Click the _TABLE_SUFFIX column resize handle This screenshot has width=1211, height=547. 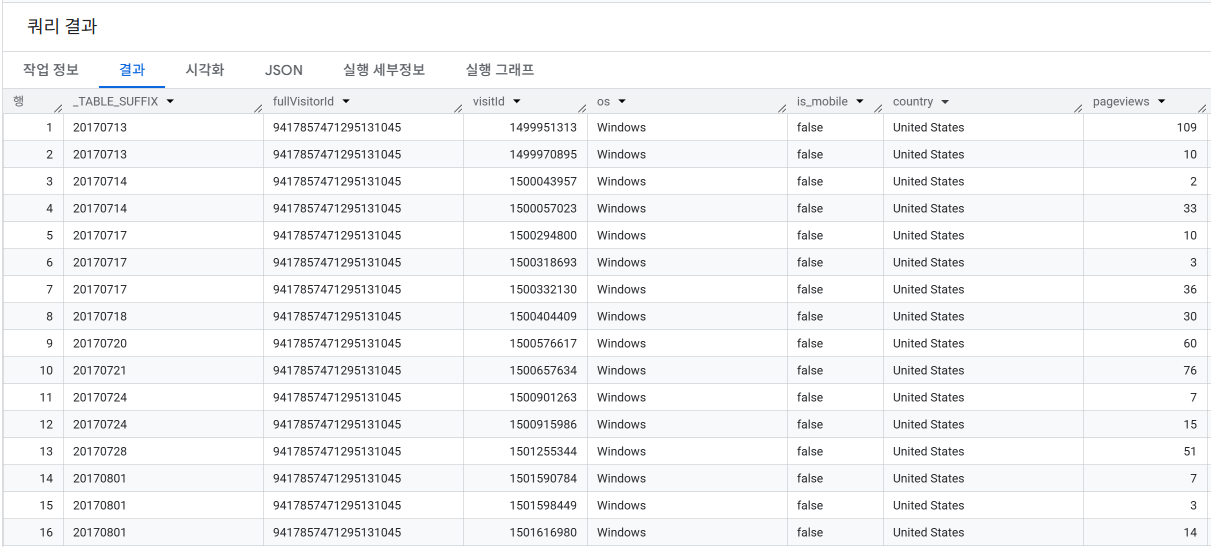click(x=257, y=108)
